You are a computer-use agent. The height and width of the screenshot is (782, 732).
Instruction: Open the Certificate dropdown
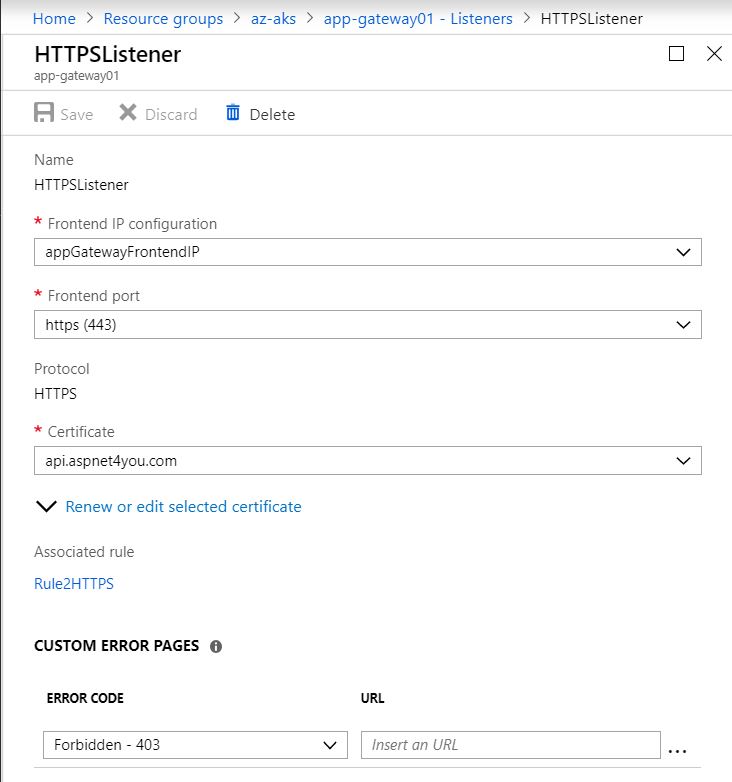367,461
